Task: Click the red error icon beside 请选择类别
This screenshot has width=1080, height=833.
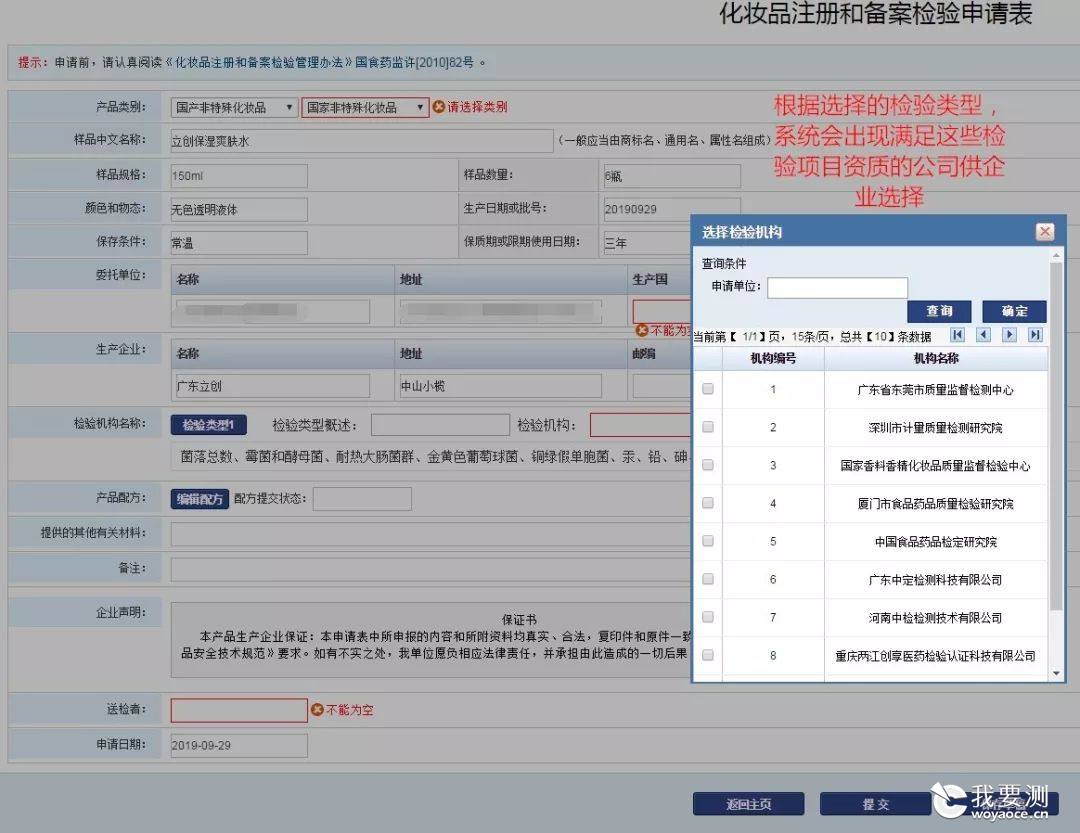Action: point(439,107)
